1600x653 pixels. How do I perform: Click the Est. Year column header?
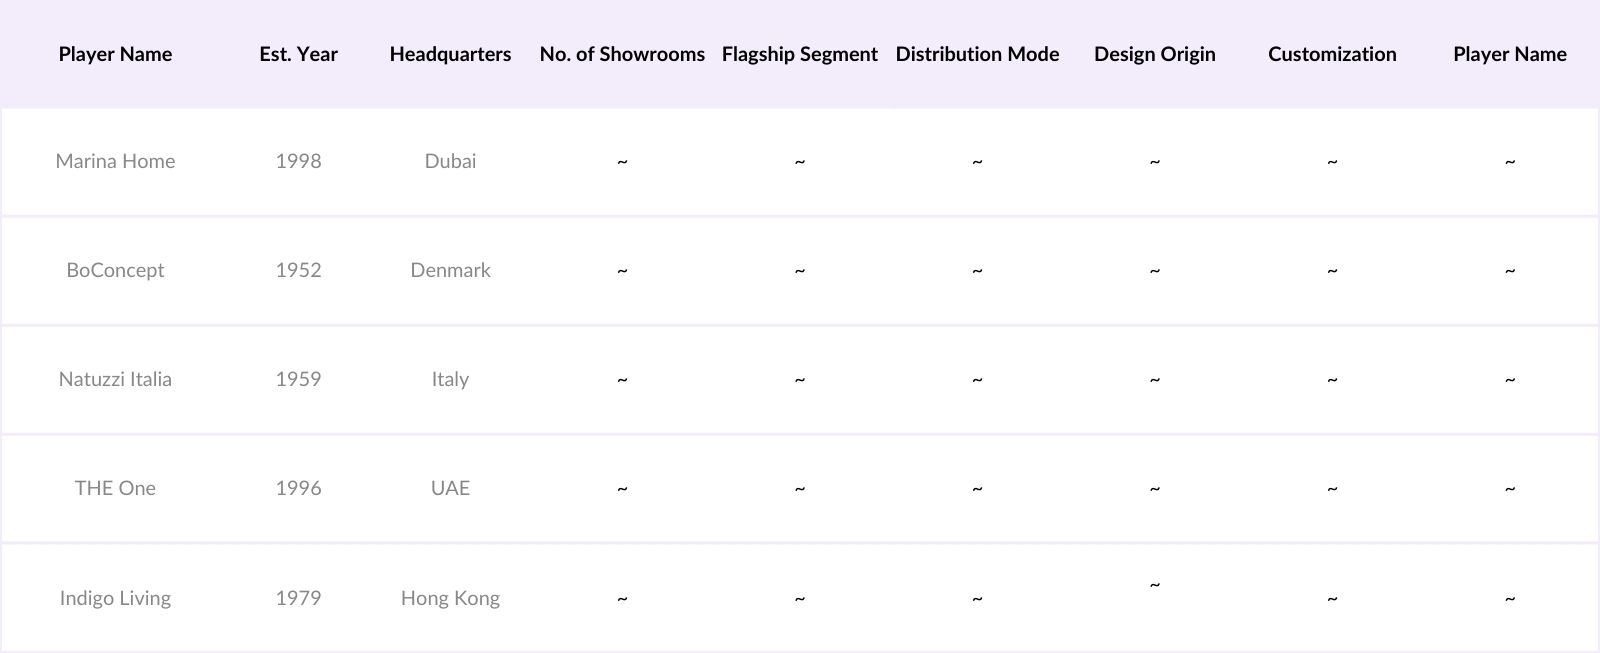coord(298,54)
